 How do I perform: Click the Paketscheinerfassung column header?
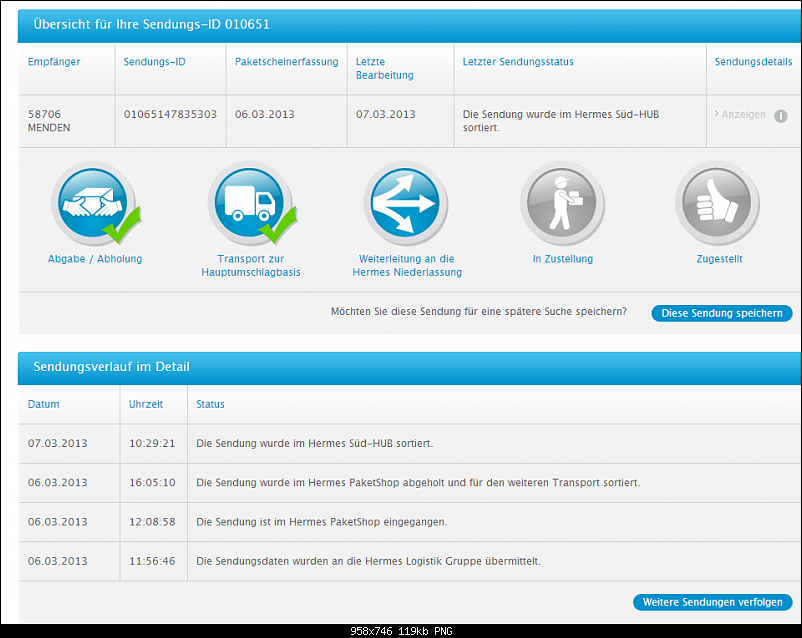click(x=286, y=62)
